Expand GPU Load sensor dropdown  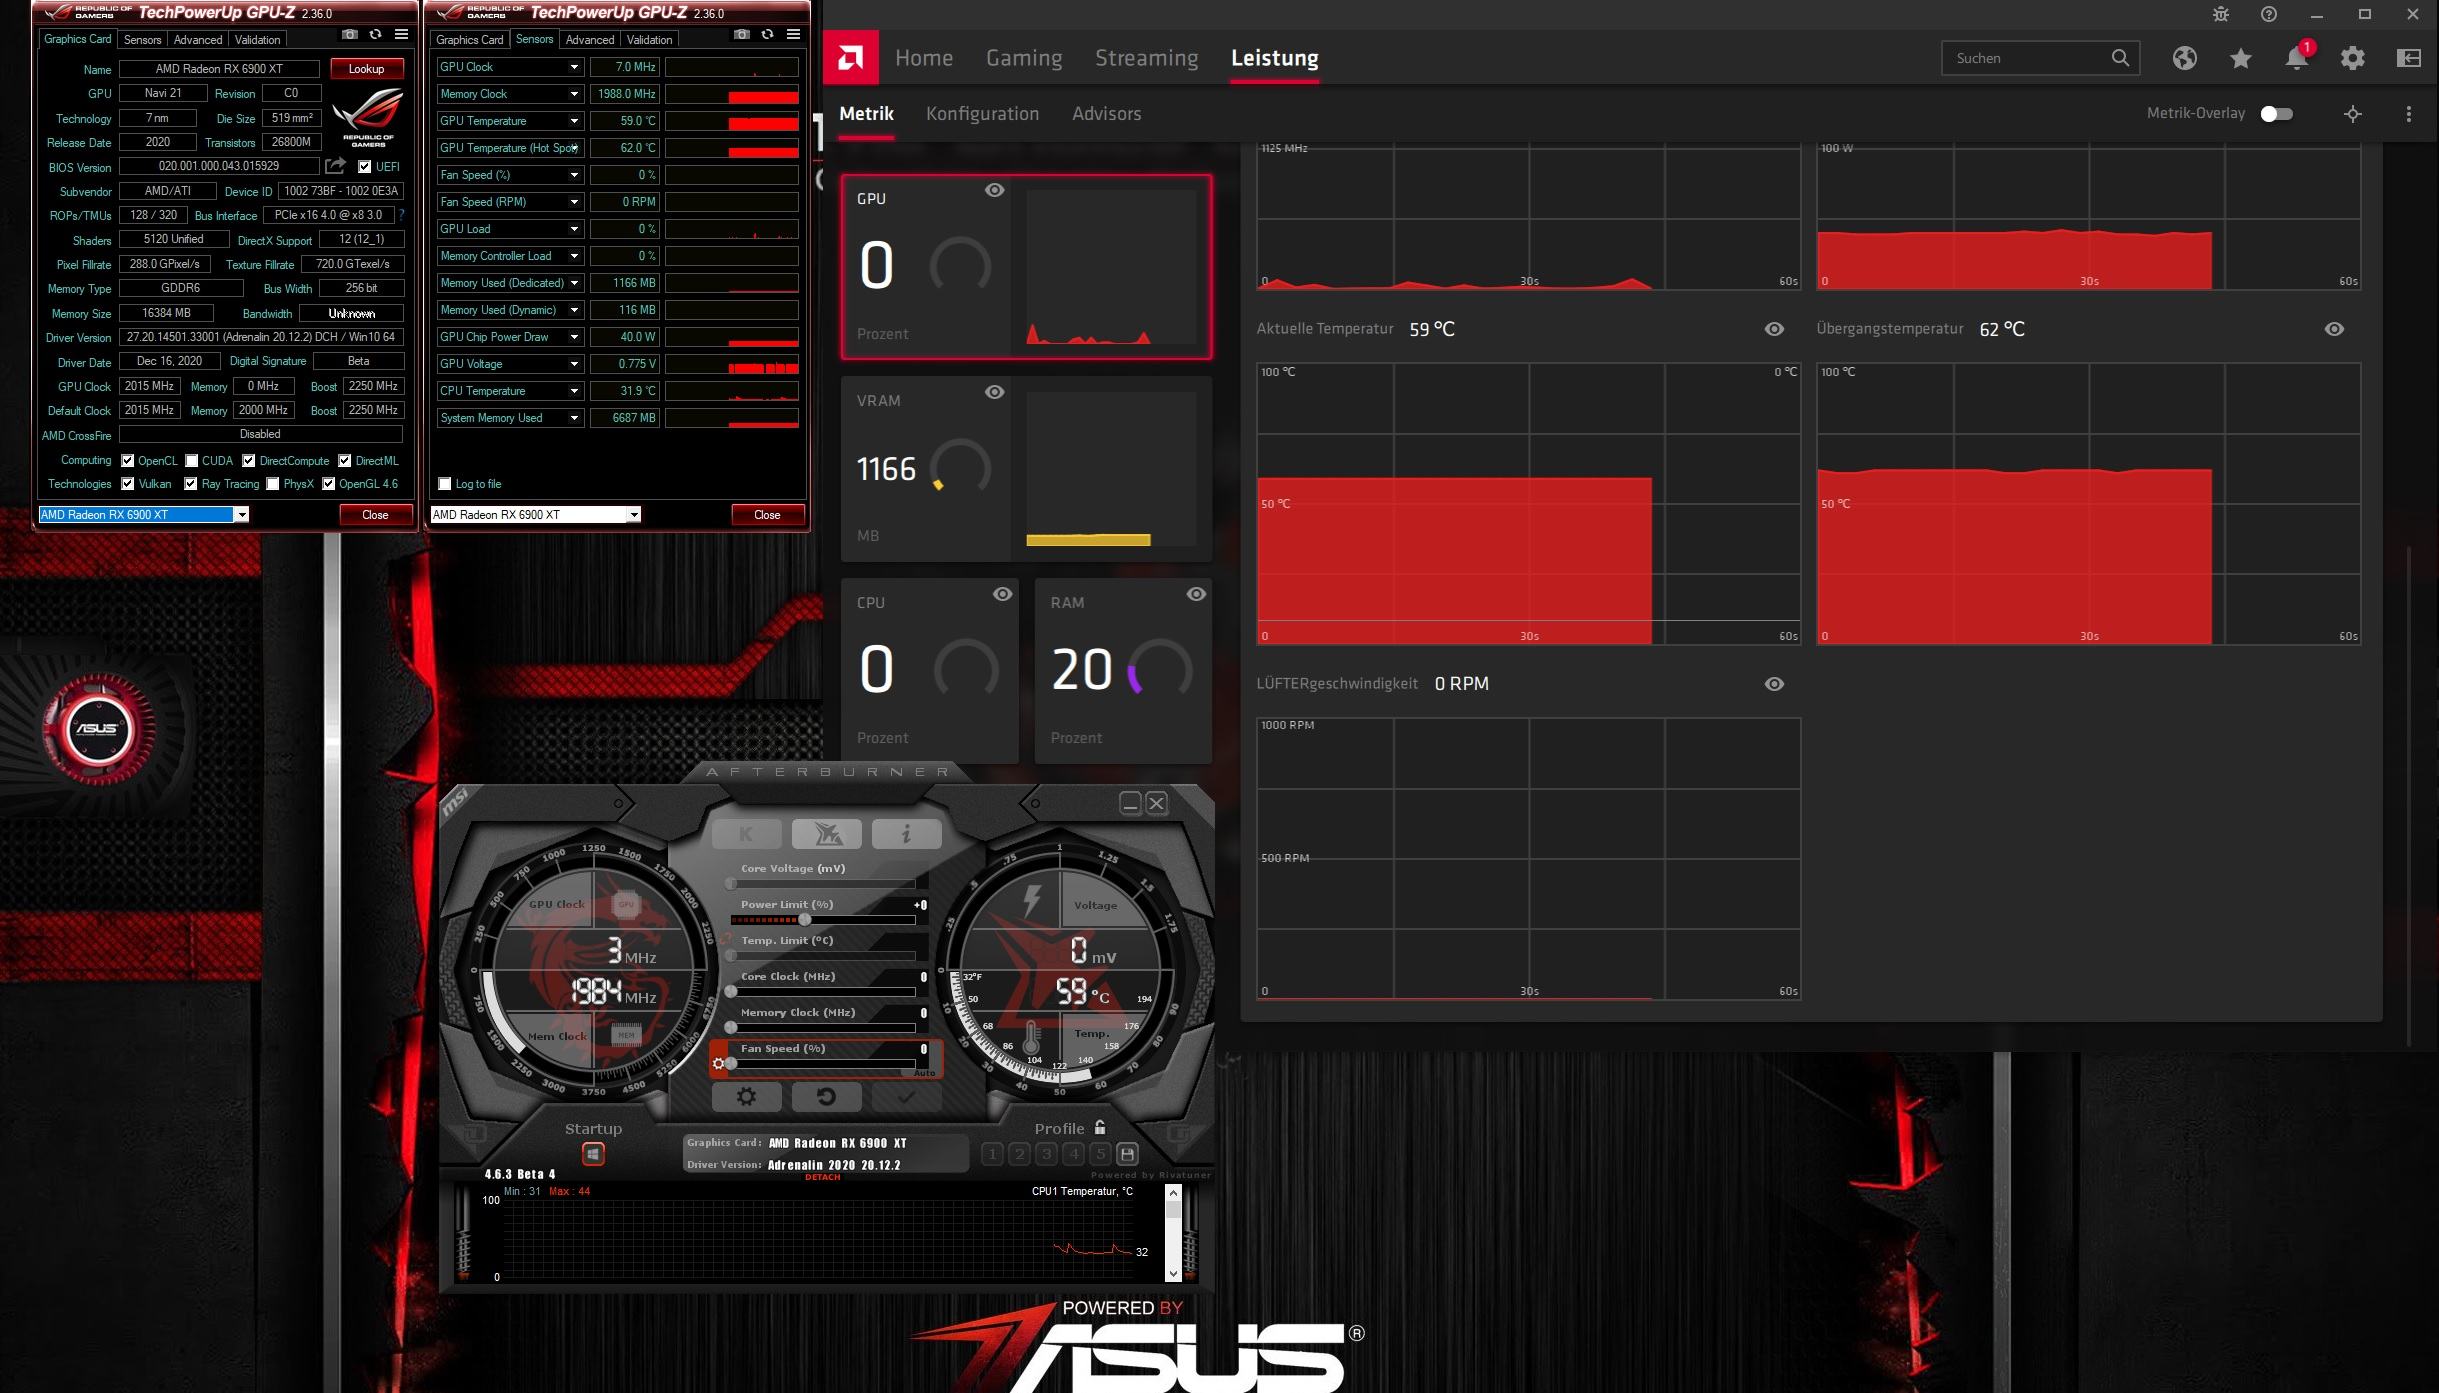click(x=574, y=229)
